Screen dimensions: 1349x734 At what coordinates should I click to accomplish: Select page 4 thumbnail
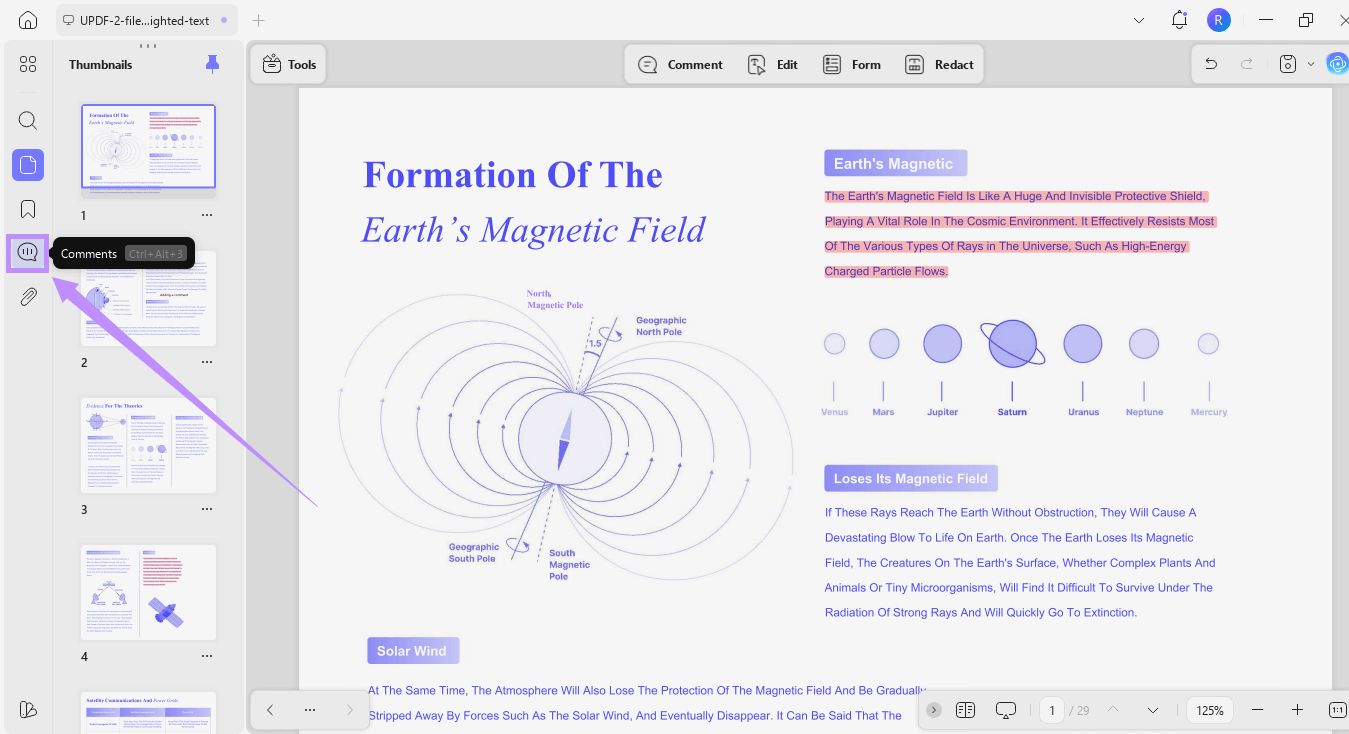(x=148, y=592)
